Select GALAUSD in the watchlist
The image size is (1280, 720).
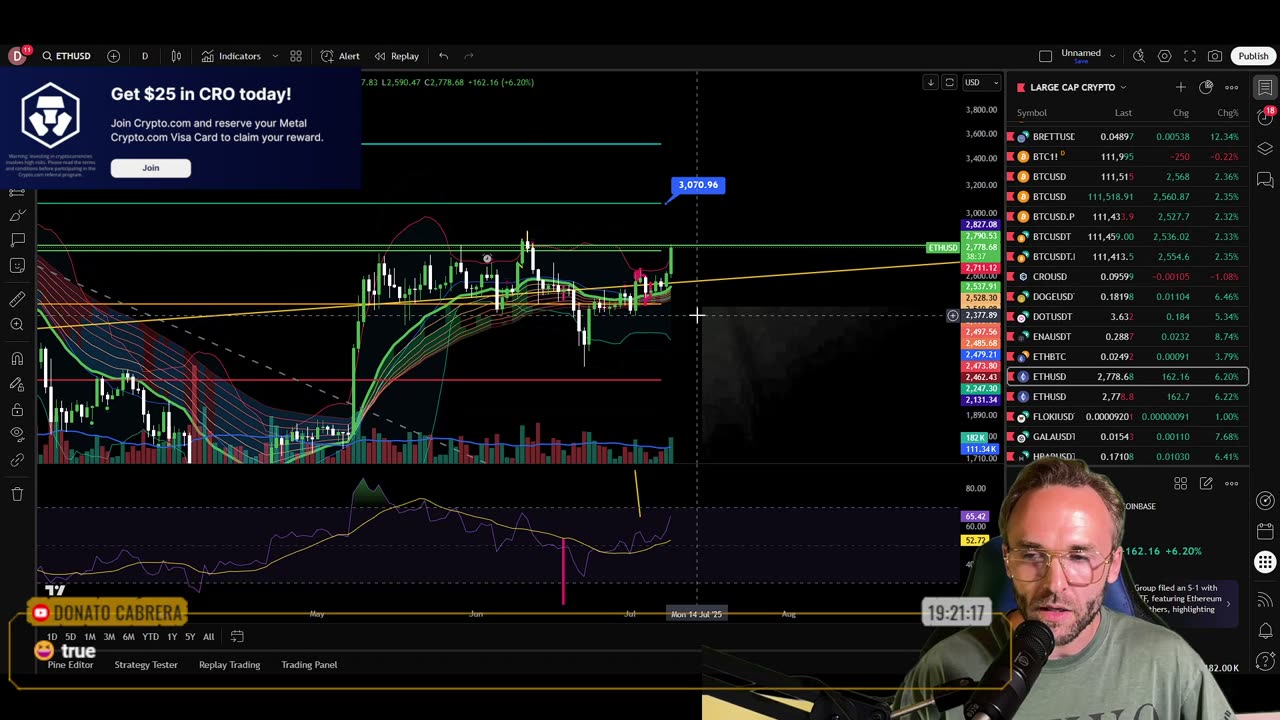tap(1128, 436)
